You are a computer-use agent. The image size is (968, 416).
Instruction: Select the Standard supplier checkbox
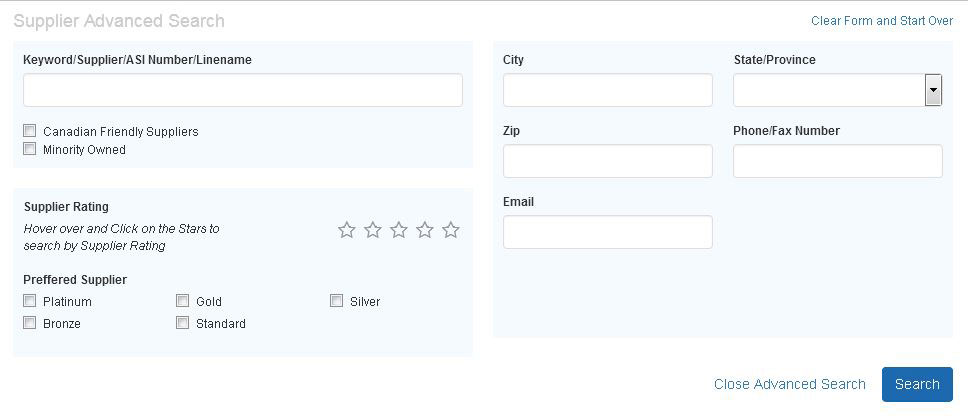(182, 323)
